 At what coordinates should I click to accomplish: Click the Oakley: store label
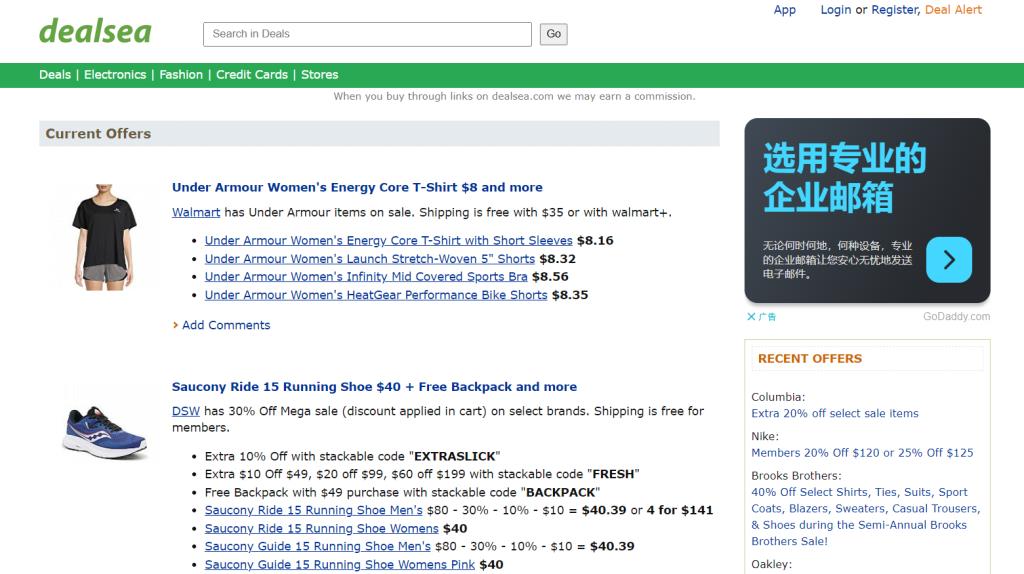[x=771, y=564]
